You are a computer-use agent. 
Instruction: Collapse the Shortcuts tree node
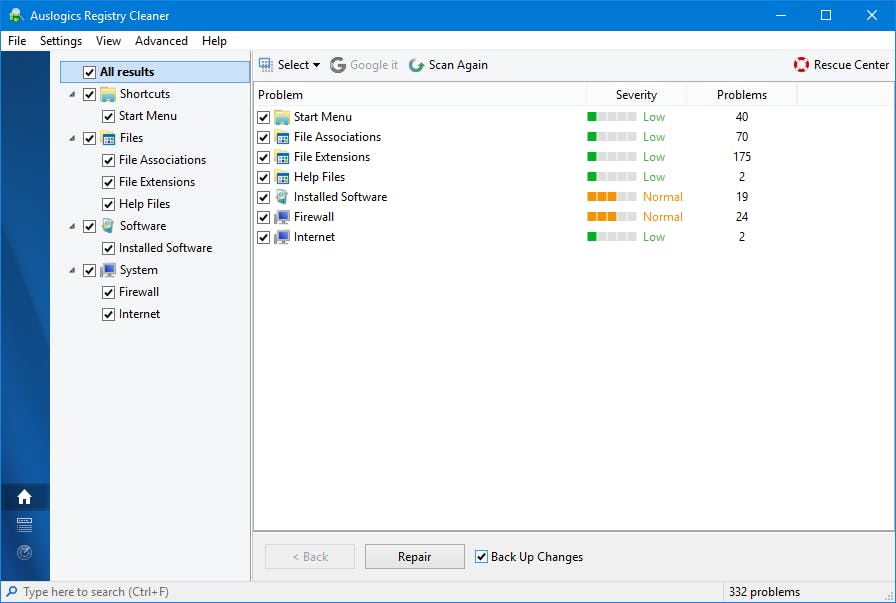(72, 94)
